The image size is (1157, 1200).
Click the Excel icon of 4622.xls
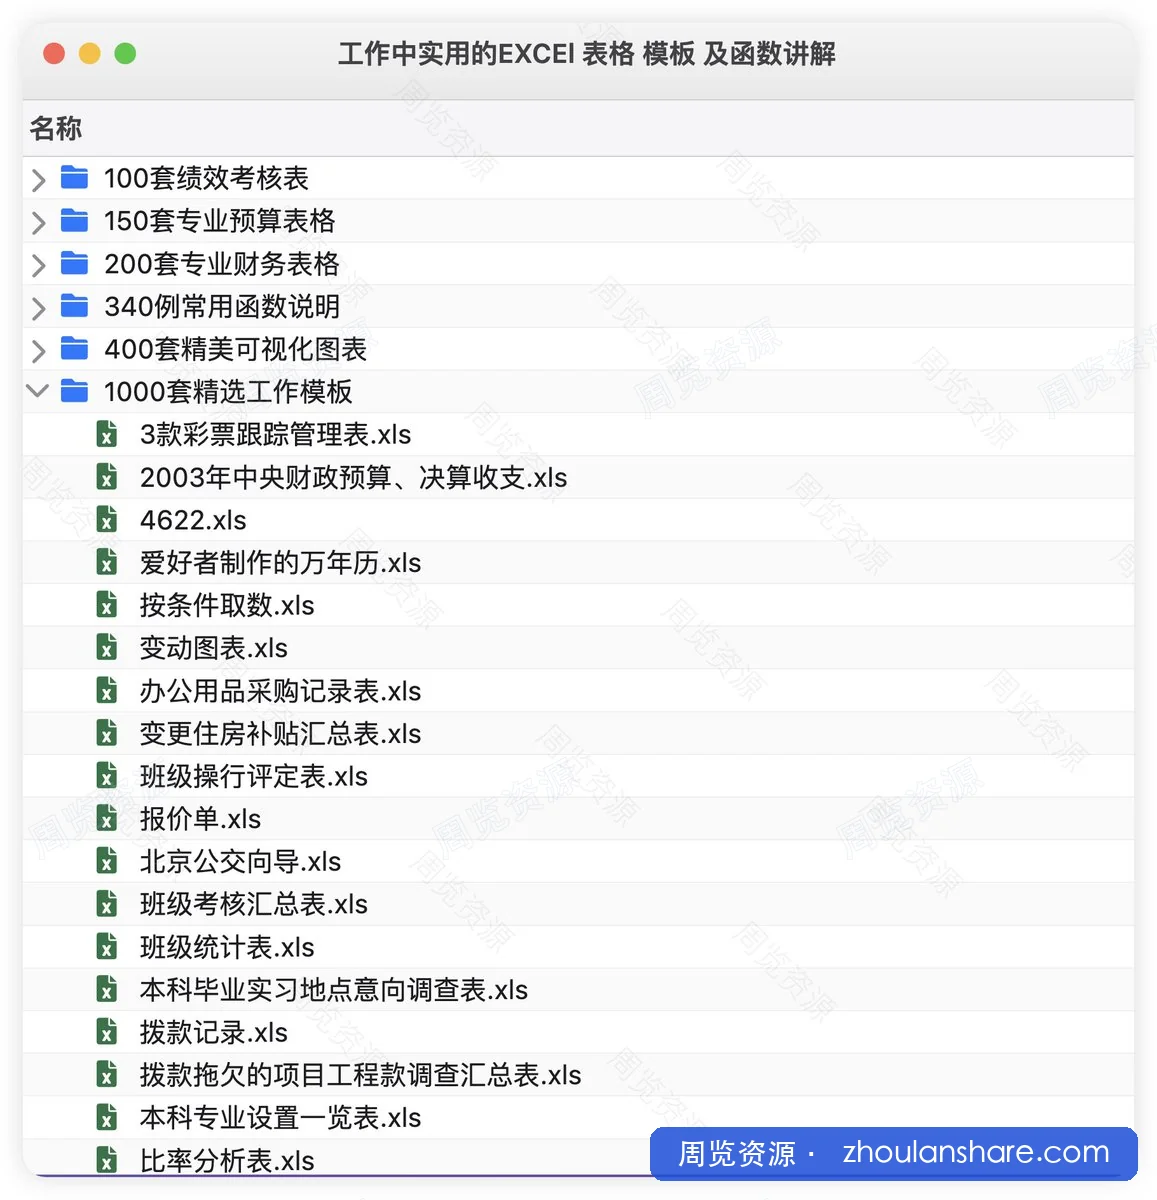click(x=106, y=519)
